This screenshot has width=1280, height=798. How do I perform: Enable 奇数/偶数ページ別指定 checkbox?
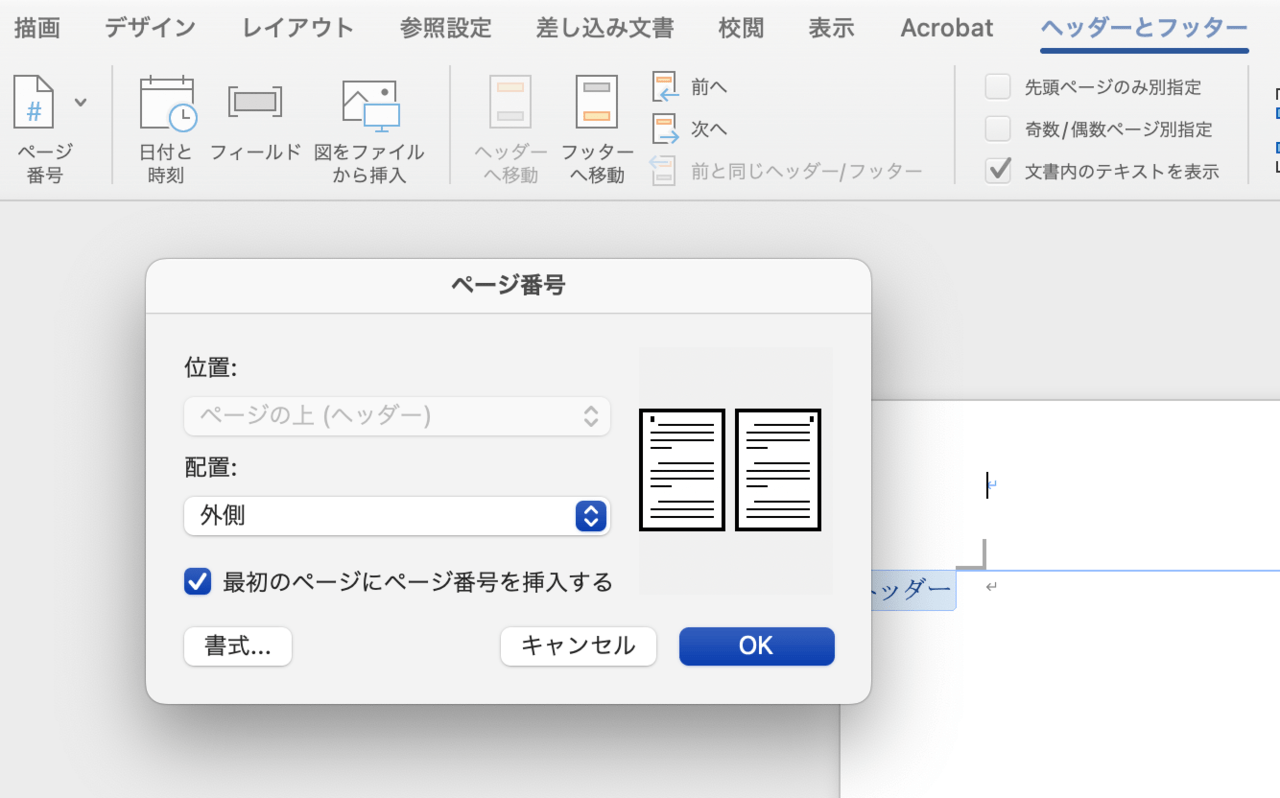point(998,129)
